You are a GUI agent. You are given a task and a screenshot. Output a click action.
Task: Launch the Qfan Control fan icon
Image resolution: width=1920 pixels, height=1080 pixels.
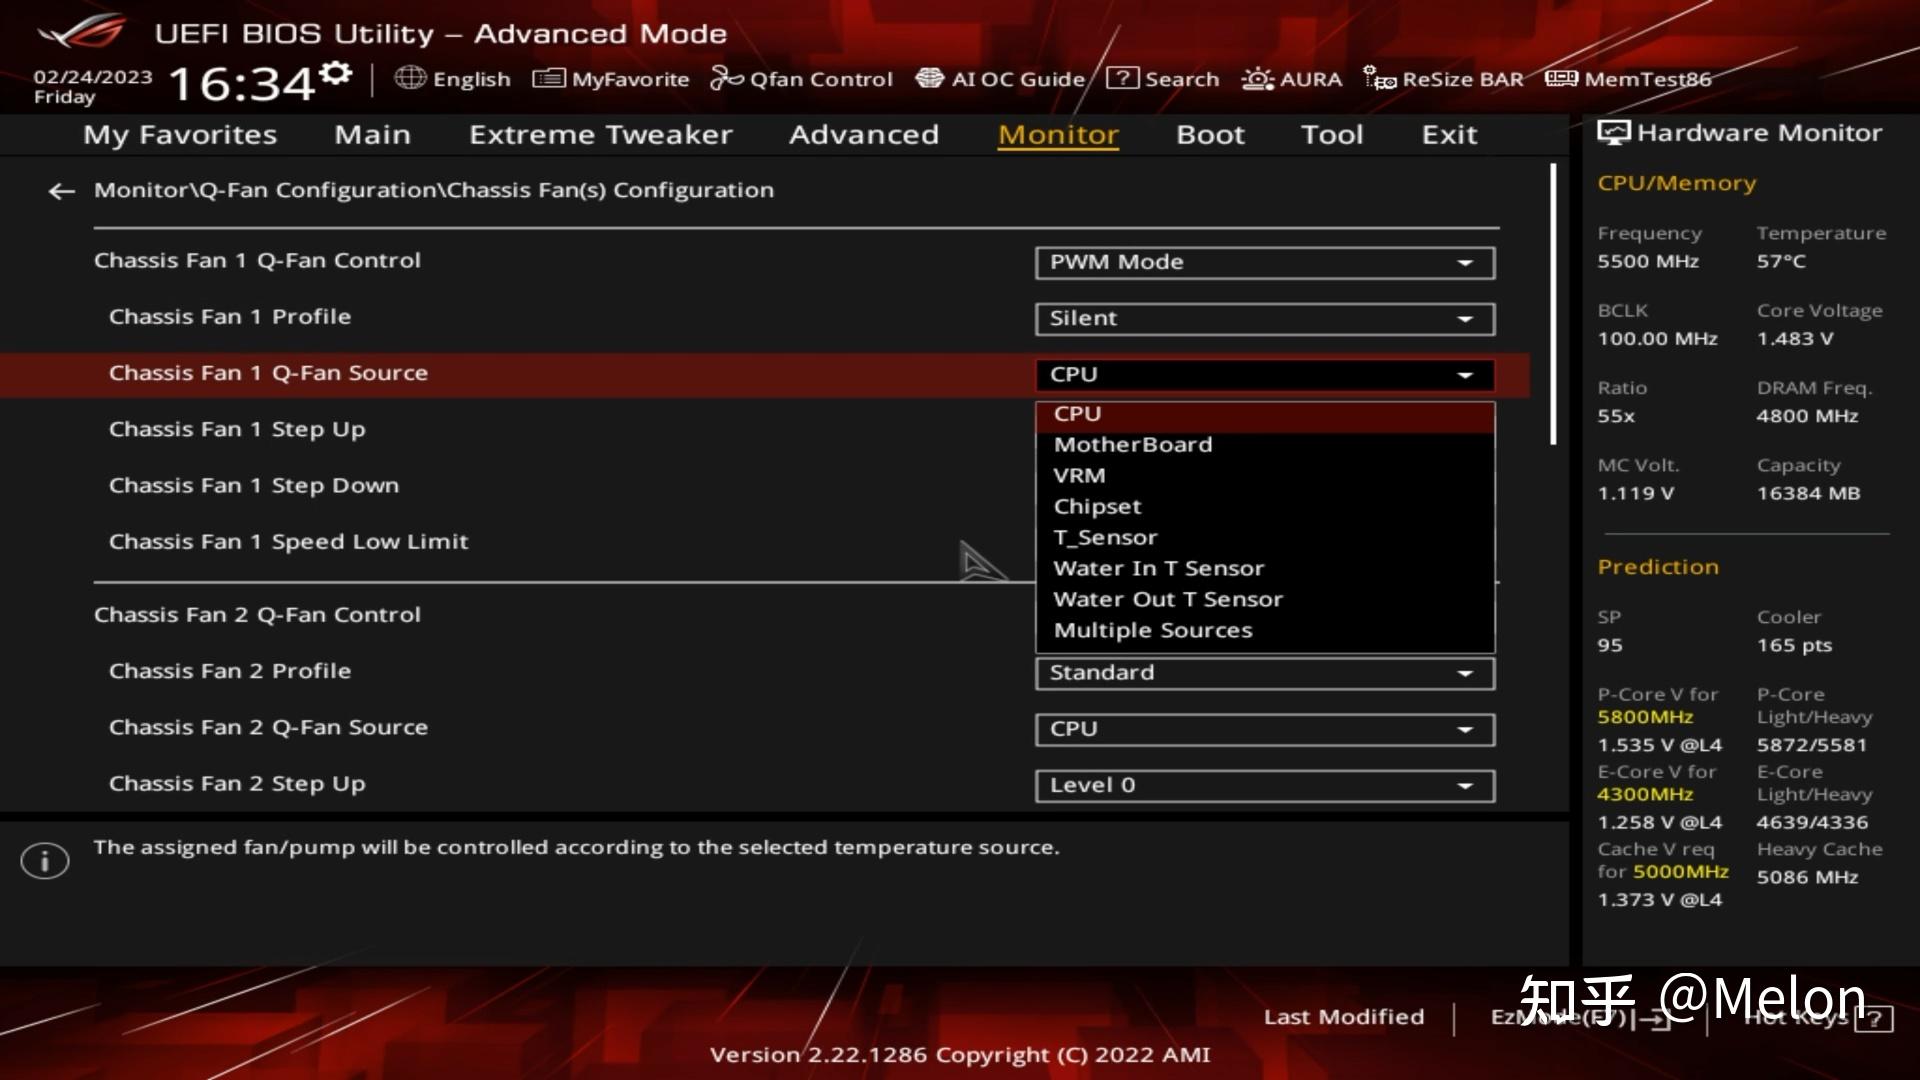pos(726,78)
